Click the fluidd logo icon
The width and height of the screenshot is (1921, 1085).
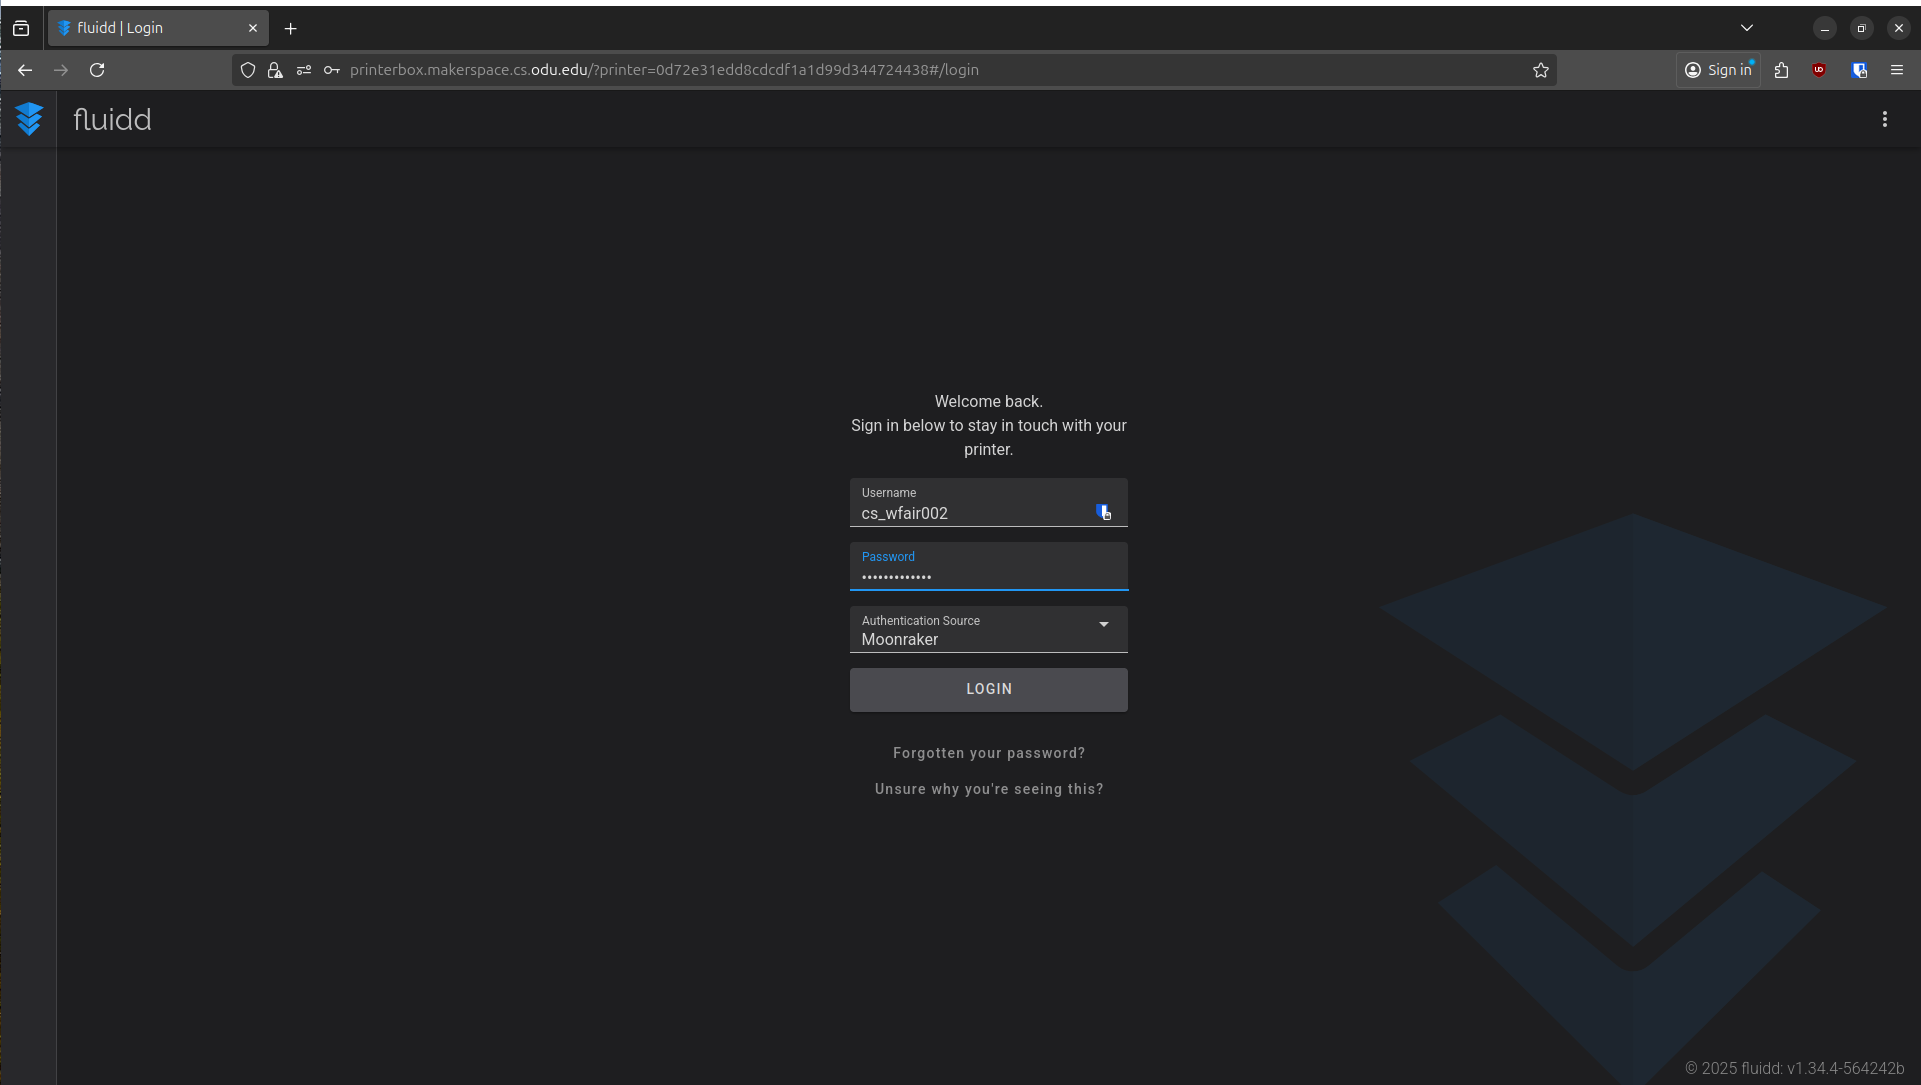coord(29,119)
